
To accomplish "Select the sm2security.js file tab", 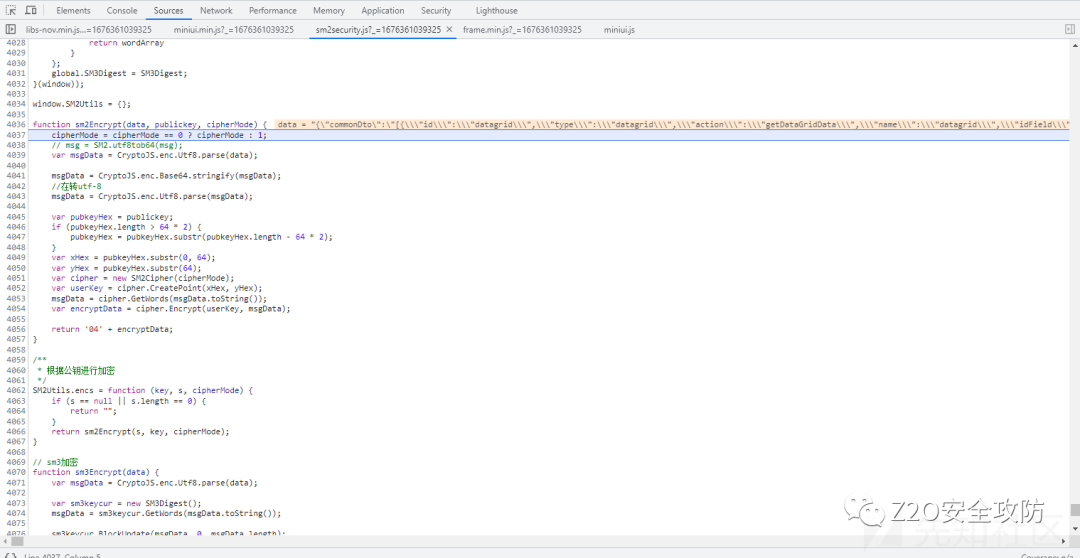I will [x=378, y=30].
